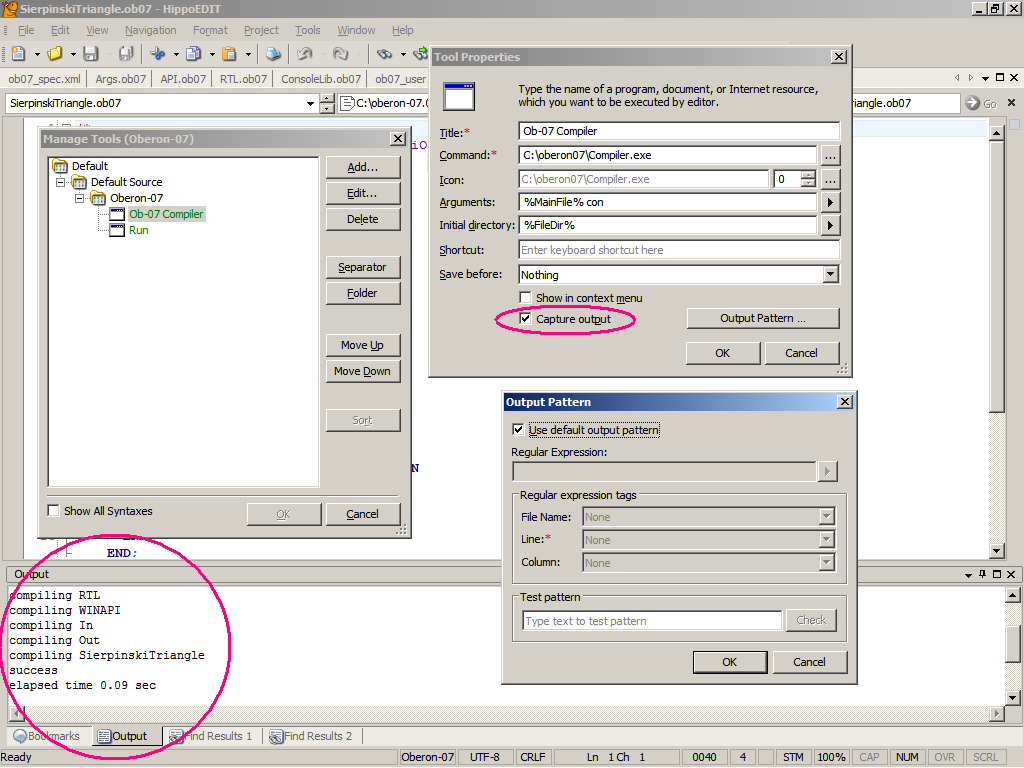This screenshot has height=768, width=1024.
Task: Switch to the Find Results 1 tab
Action: click(212, 736)
